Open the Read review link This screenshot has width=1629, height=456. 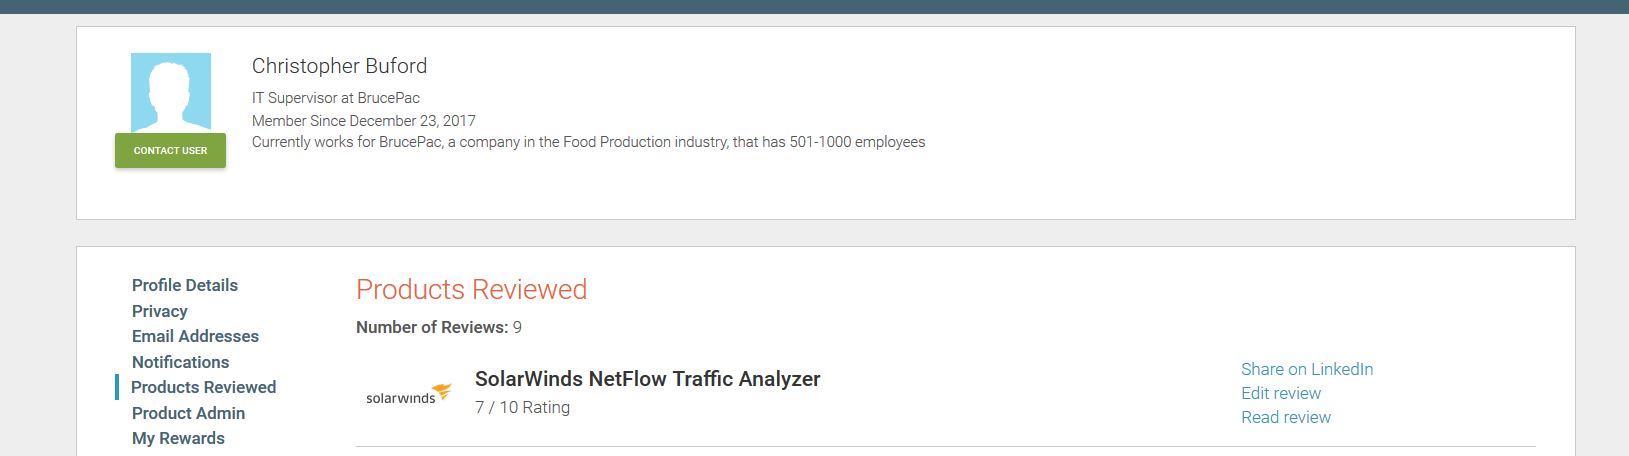pyautogui.click(x=1285, y=417)
